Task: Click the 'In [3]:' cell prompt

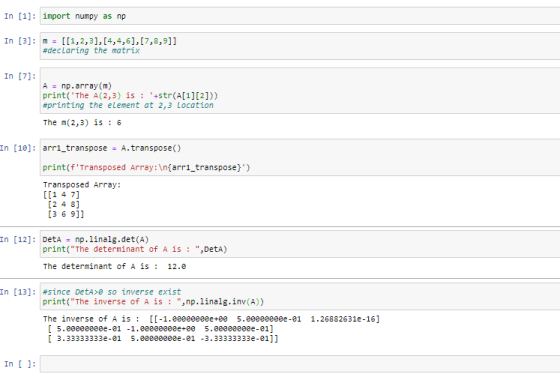Action: tap(20, 41)
